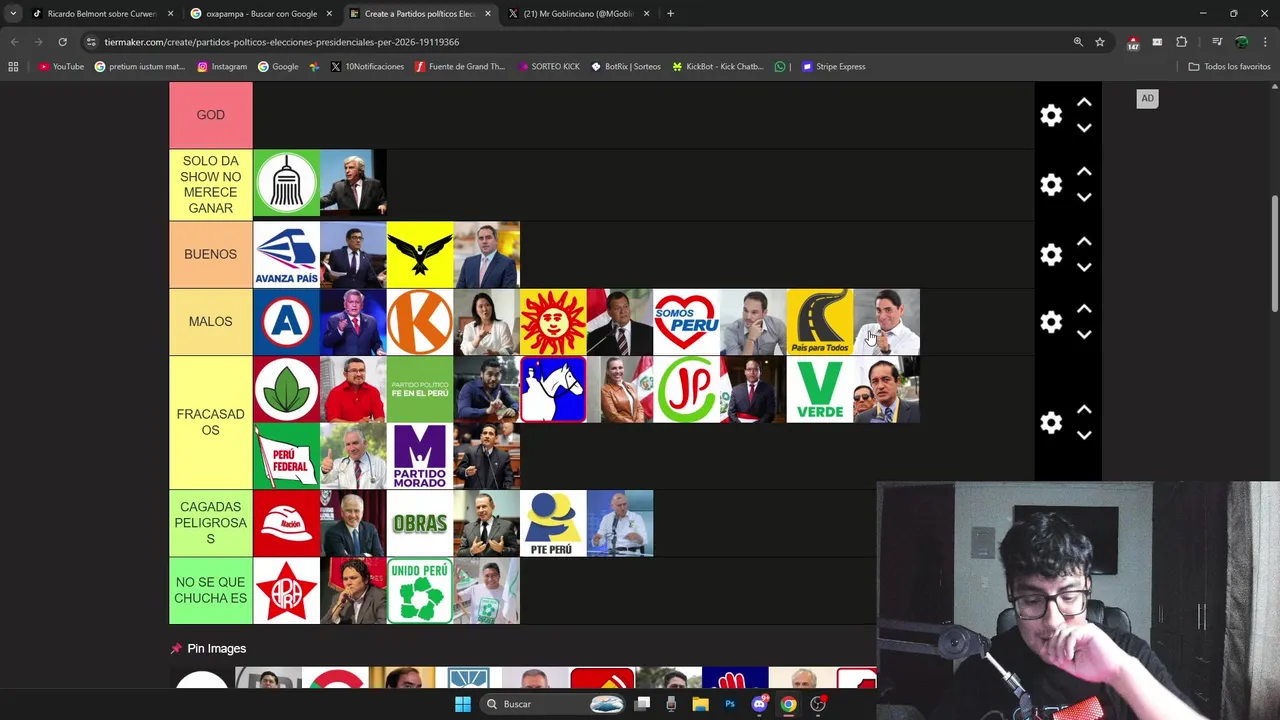Move the GOD tier row down
The width and height of the screenshot is (1280, 720).
tap(1084, 128)
